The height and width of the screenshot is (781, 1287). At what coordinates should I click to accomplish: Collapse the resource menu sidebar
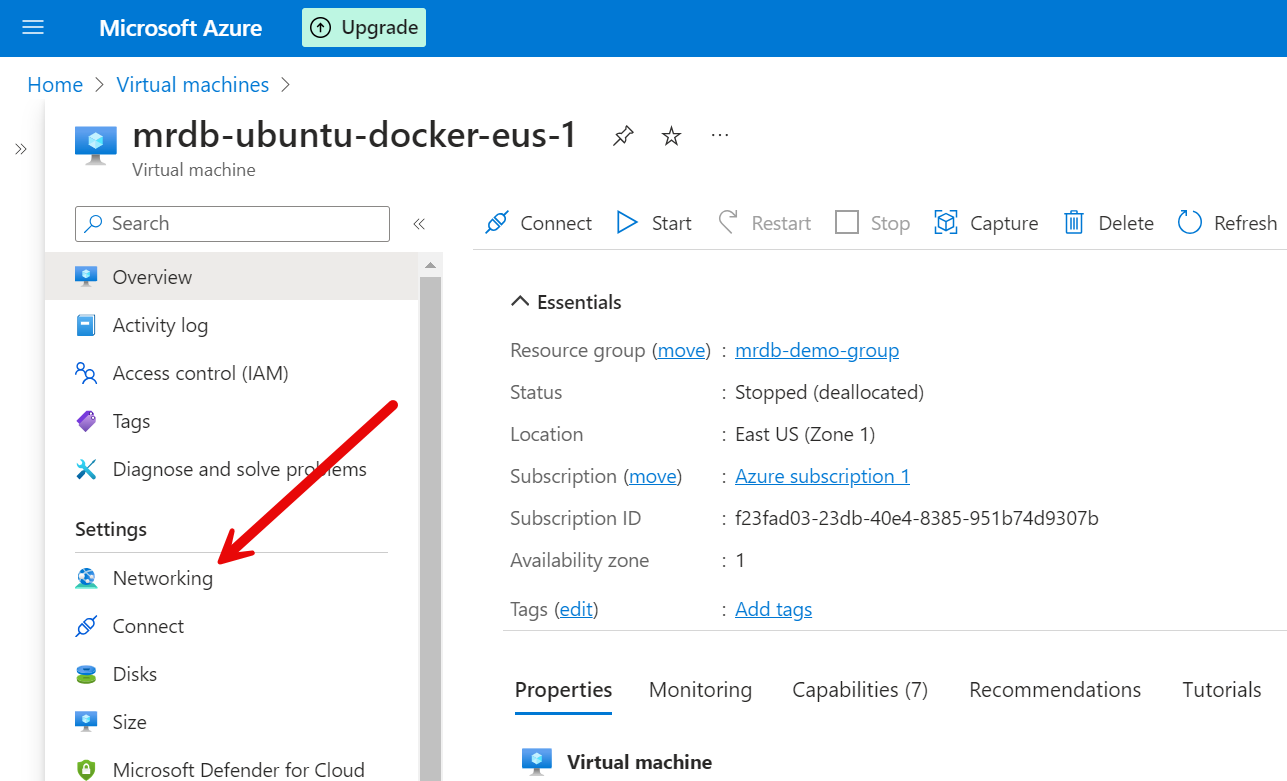tap(419, 224)
